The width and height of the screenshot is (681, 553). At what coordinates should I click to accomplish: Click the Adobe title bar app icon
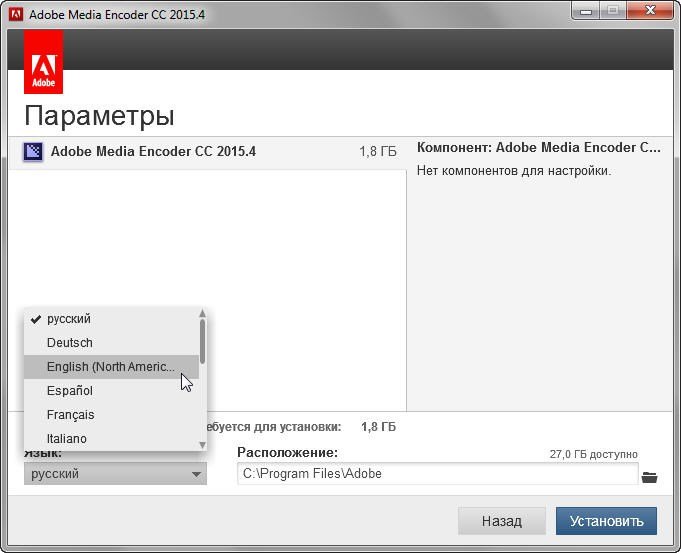click(x=16, y=14)
